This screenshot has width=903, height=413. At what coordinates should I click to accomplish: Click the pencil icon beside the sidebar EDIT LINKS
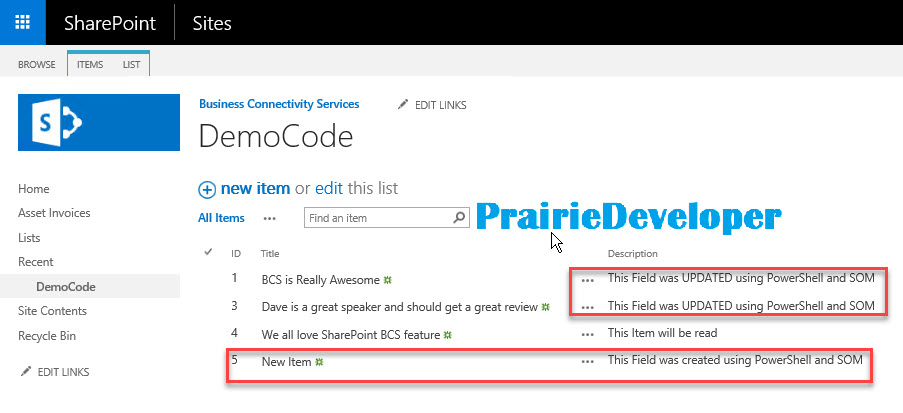pos(26,372)
